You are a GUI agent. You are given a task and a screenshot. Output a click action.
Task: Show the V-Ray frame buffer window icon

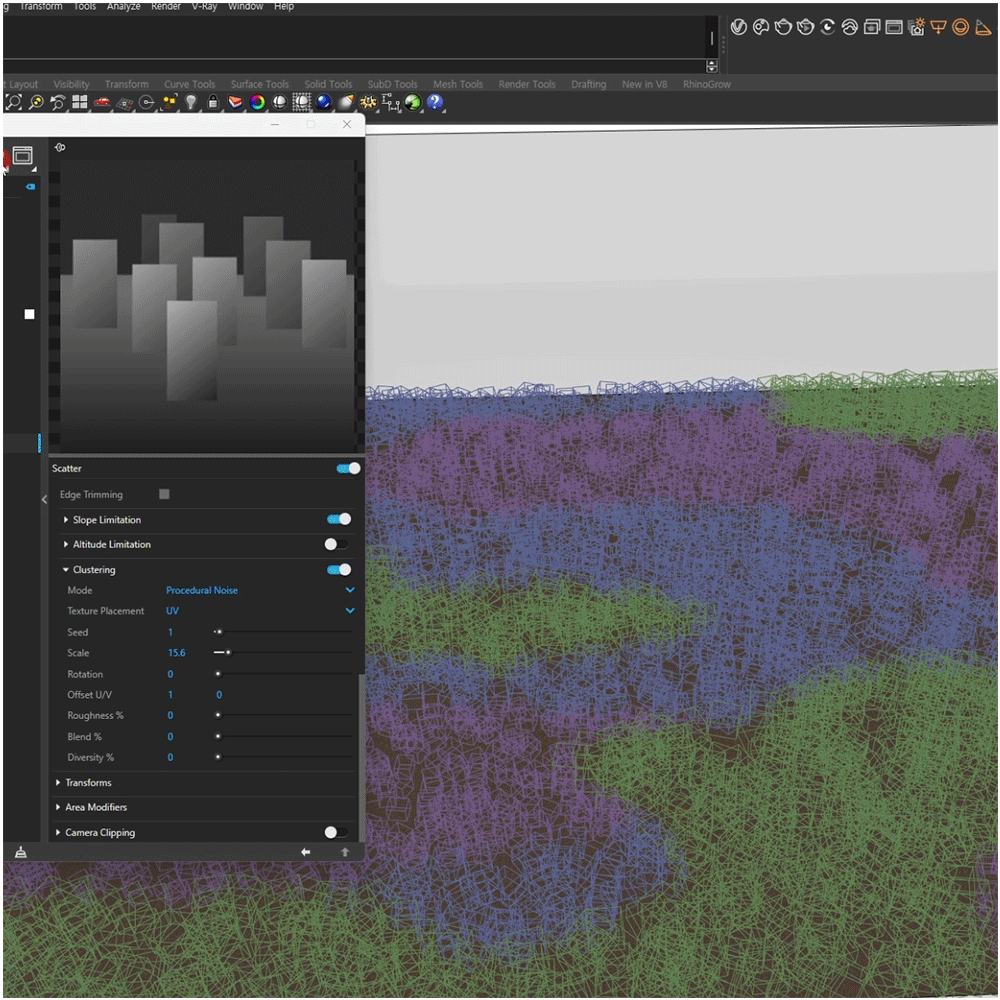pos(894,27)
